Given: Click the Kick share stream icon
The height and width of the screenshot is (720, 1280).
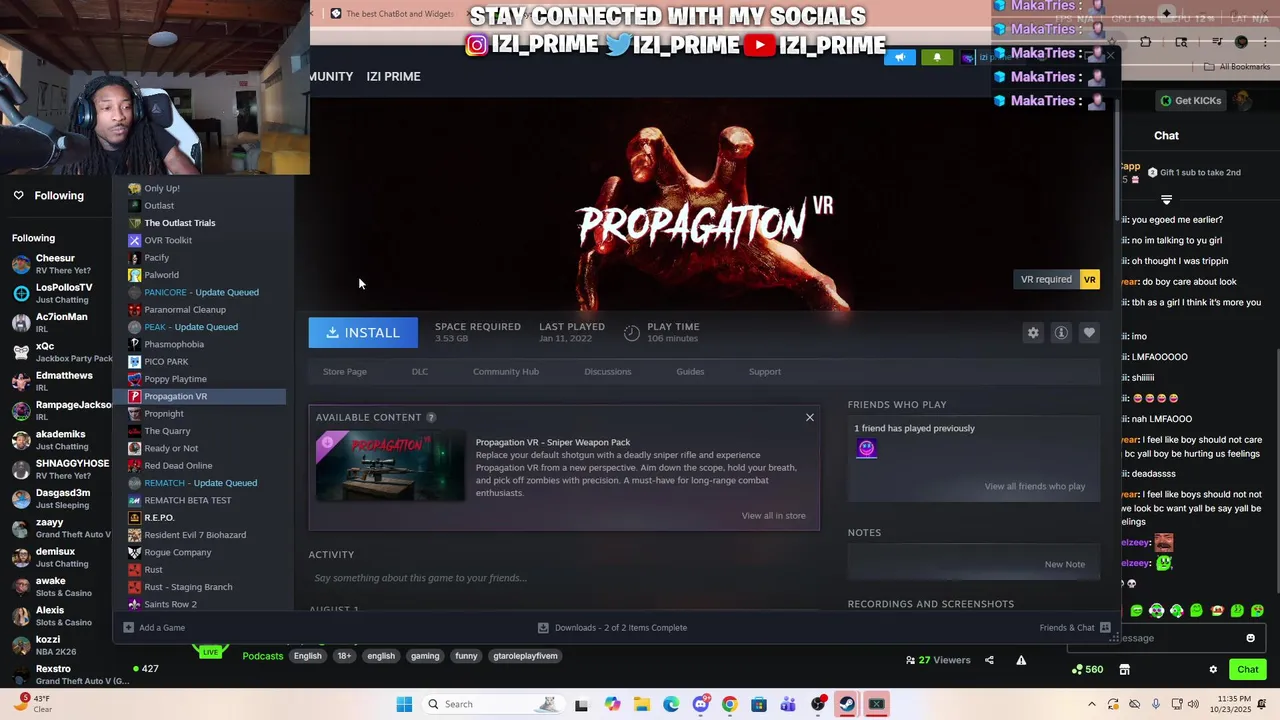Looking at the screenshot, I should (x=989, y=660).
